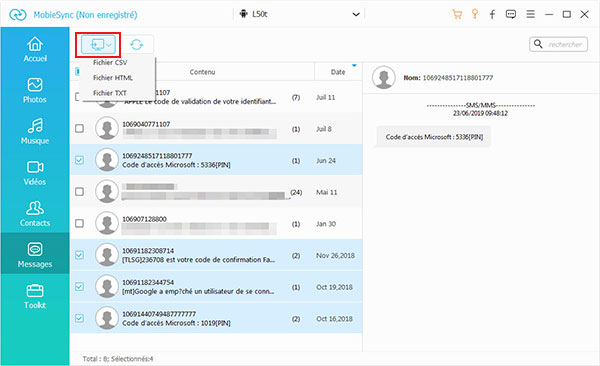Click the key register icon
Image resolution: width=600 pixels, height=366 pixels.
[x=475, y=15]
